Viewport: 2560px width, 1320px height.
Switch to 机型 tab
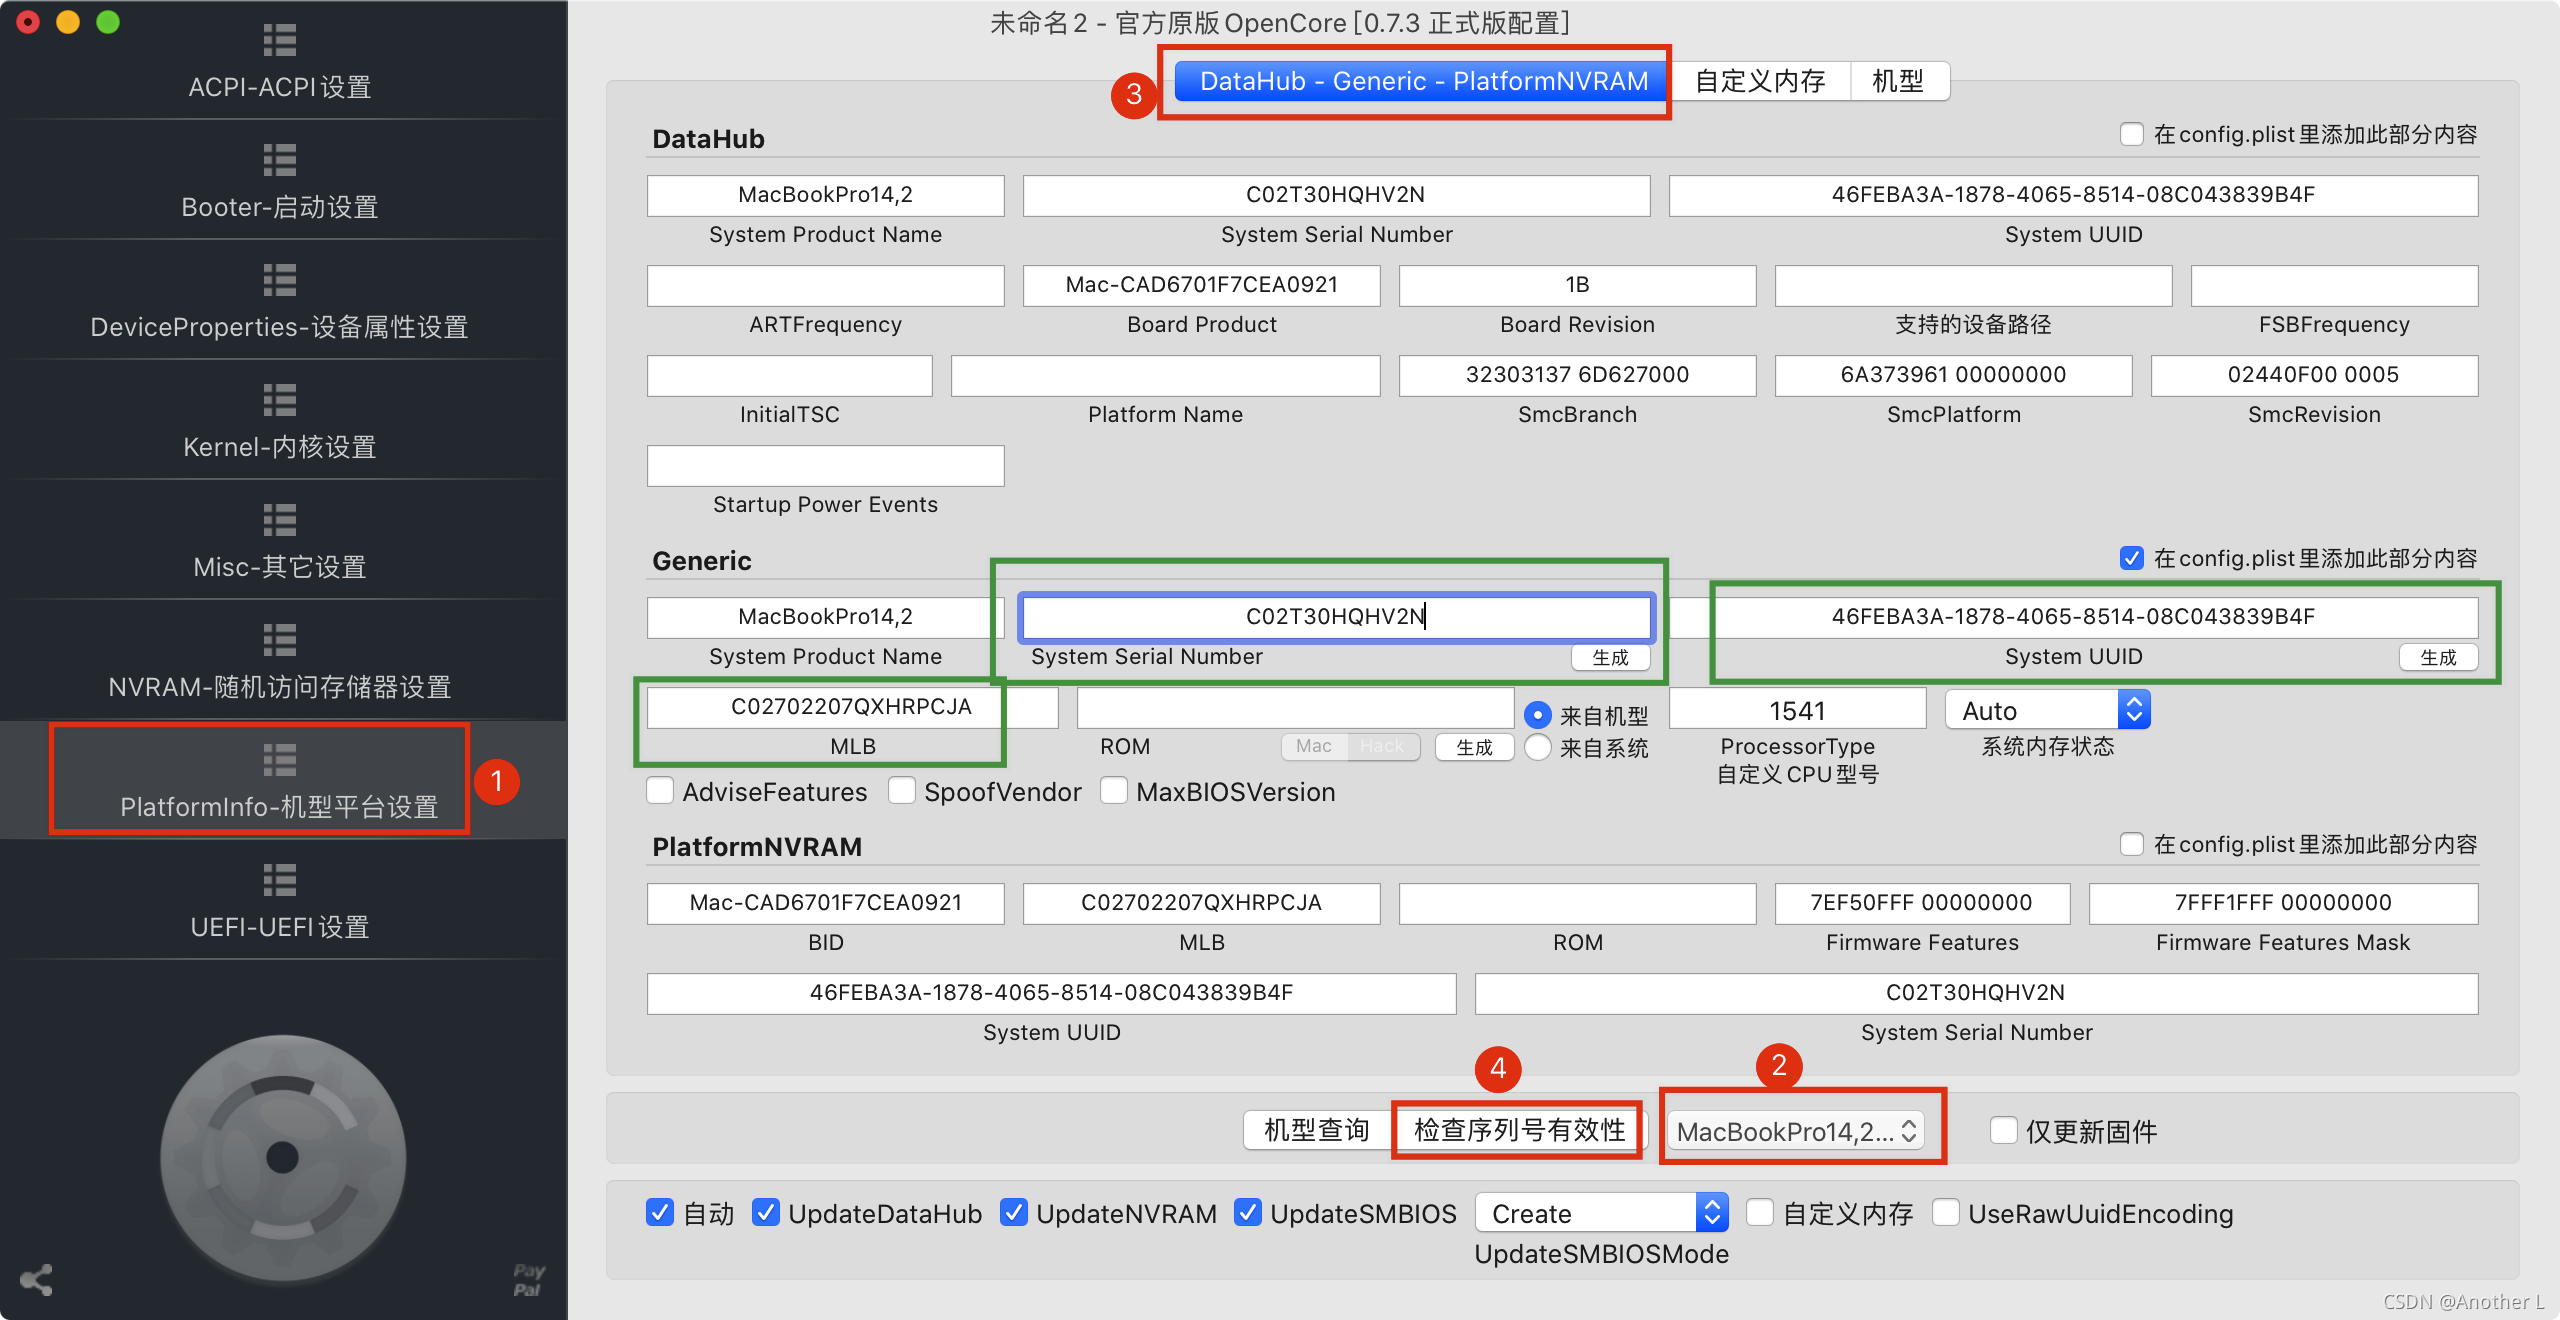point(1898,81)
